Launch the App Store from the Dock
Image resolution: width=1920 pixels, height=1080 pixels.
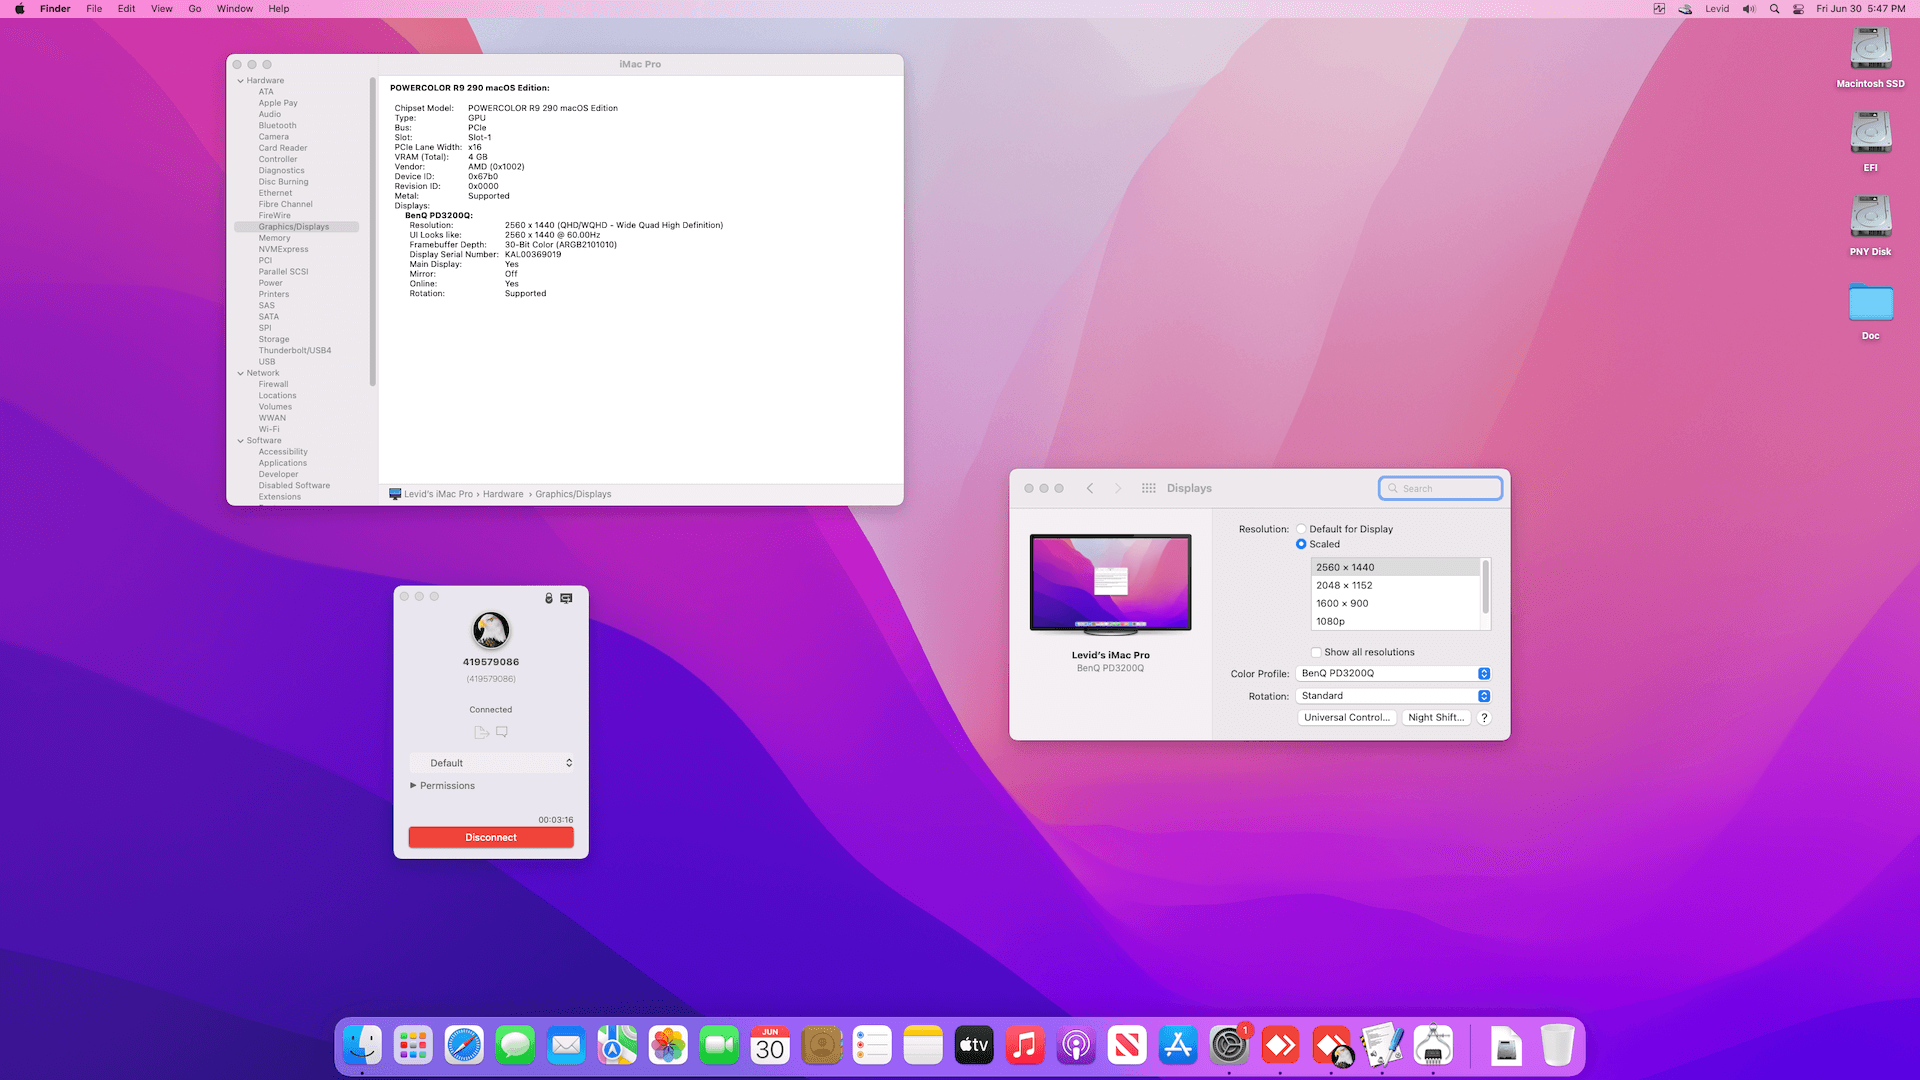click(1178, 1046)
